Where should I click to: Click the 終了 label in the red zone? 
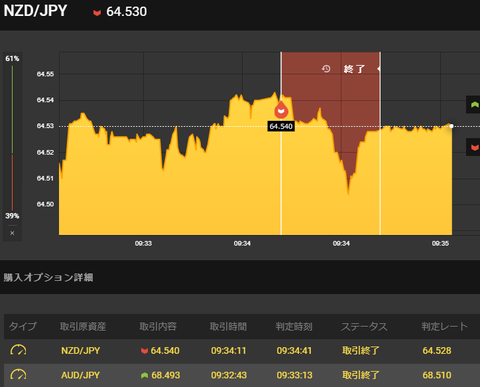coord(354,69)
